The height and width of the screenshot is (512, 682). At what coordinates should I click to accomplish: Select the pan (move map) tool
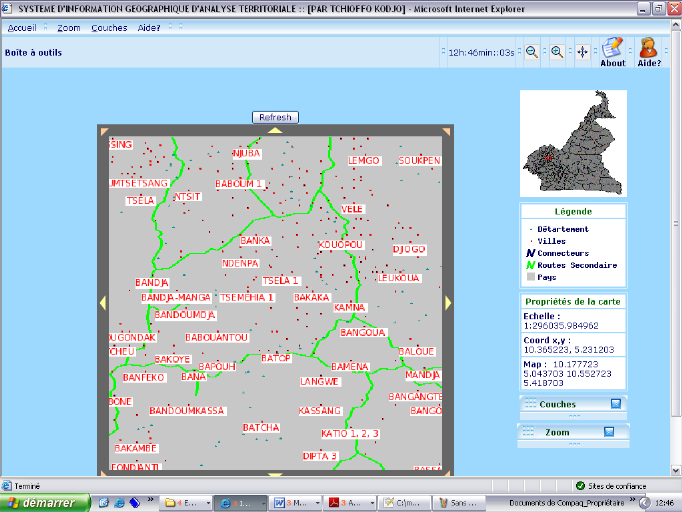(582, 51)
